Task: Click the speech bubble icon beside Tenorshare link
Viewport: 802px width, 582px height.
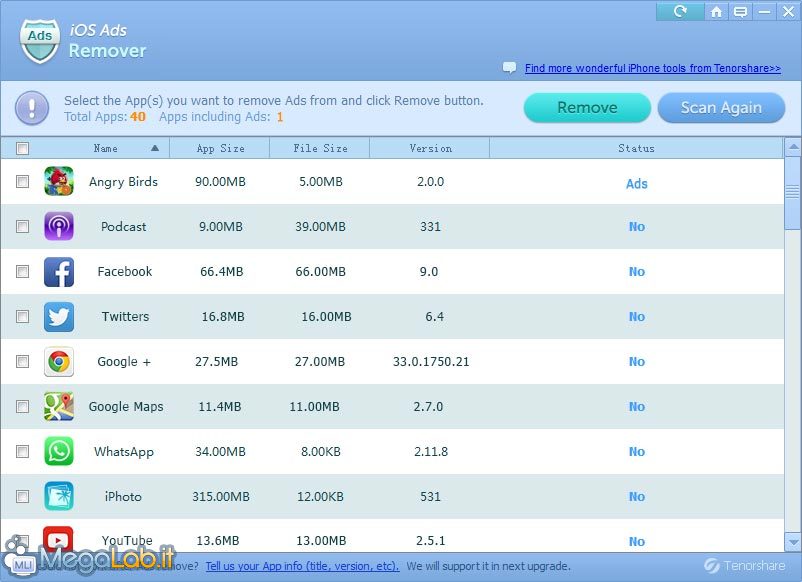Action: pyautogui.click(x=509, y=68)
